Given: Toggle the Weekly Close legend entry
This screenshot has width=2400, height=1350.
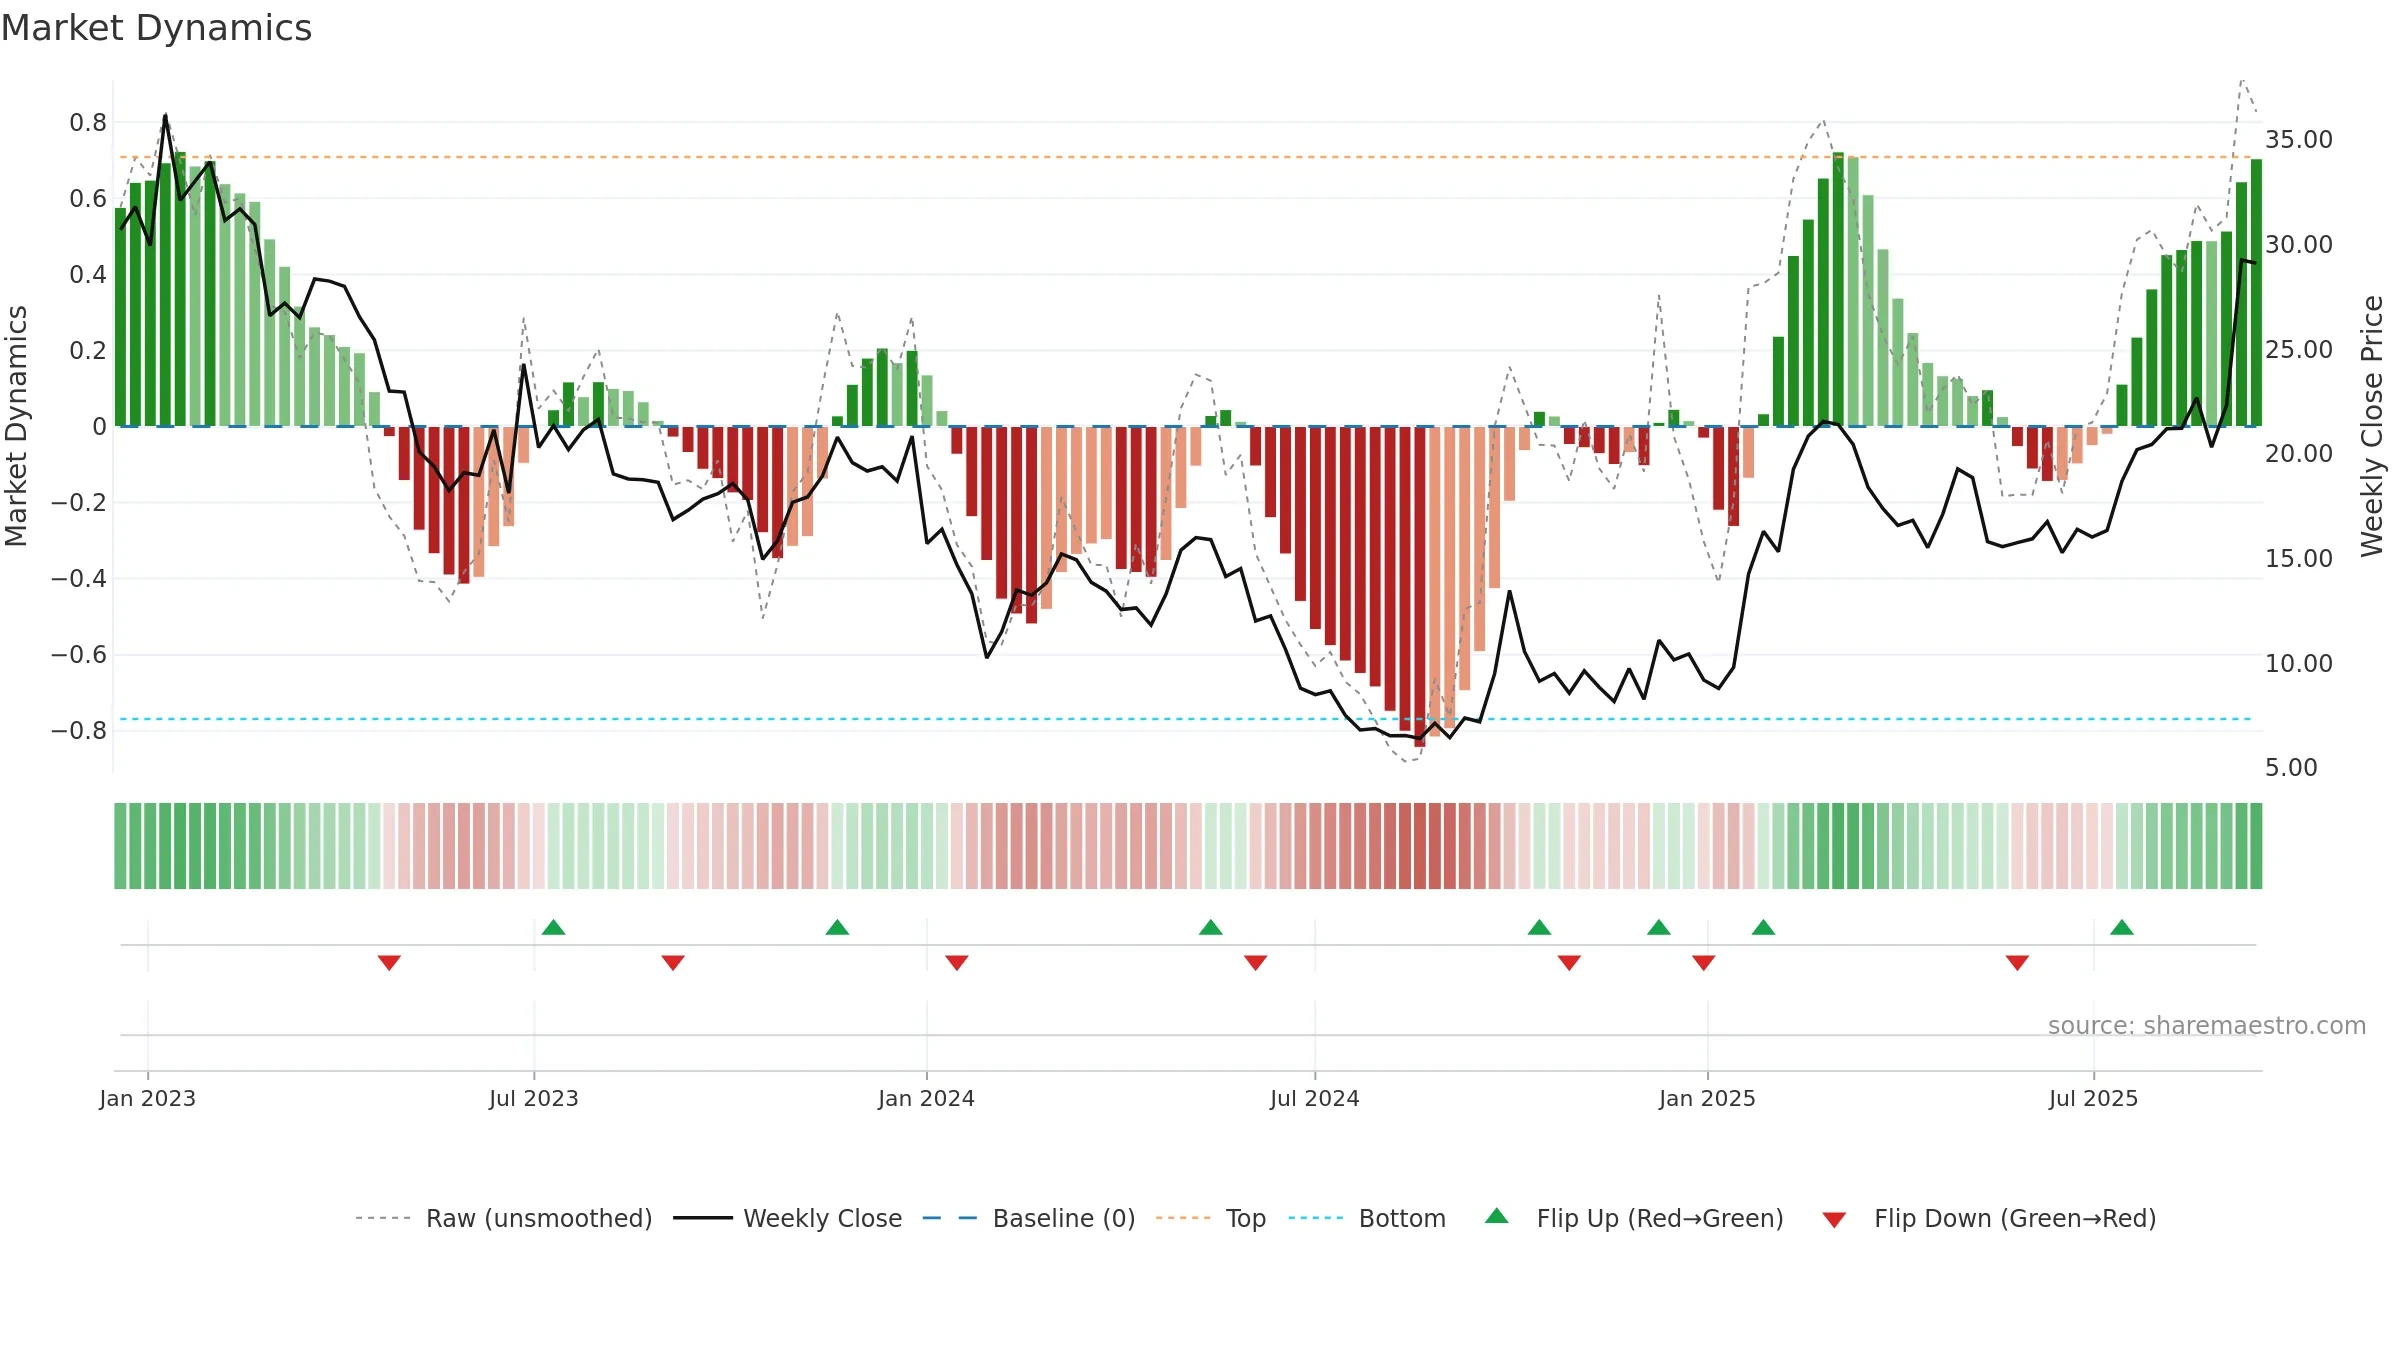Looking at the screenshot, I should 822,1218.
